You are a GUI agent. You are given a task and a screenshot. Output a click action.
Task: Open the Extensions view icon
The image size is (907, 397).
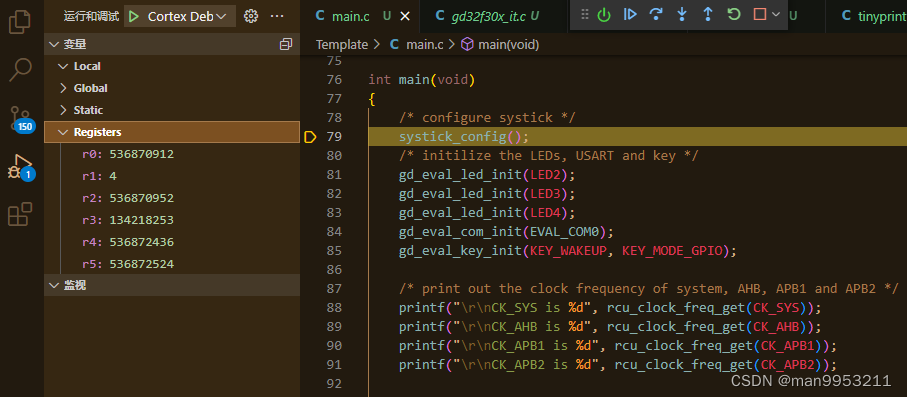pyautogui.click(x=20, y=214)
